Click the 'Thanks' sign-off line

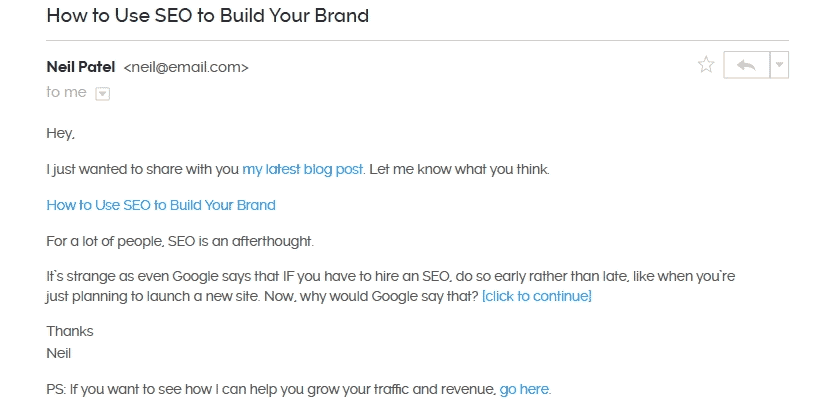pos(70,331)
